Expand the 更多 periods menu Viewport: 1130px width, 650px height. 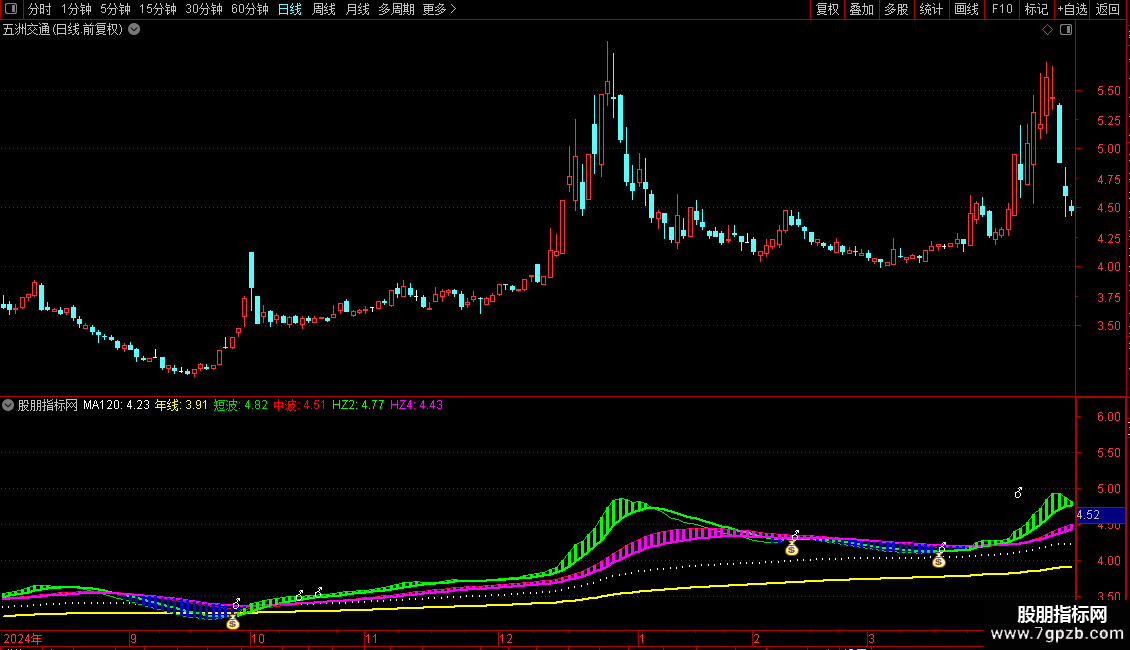point(440,9)
